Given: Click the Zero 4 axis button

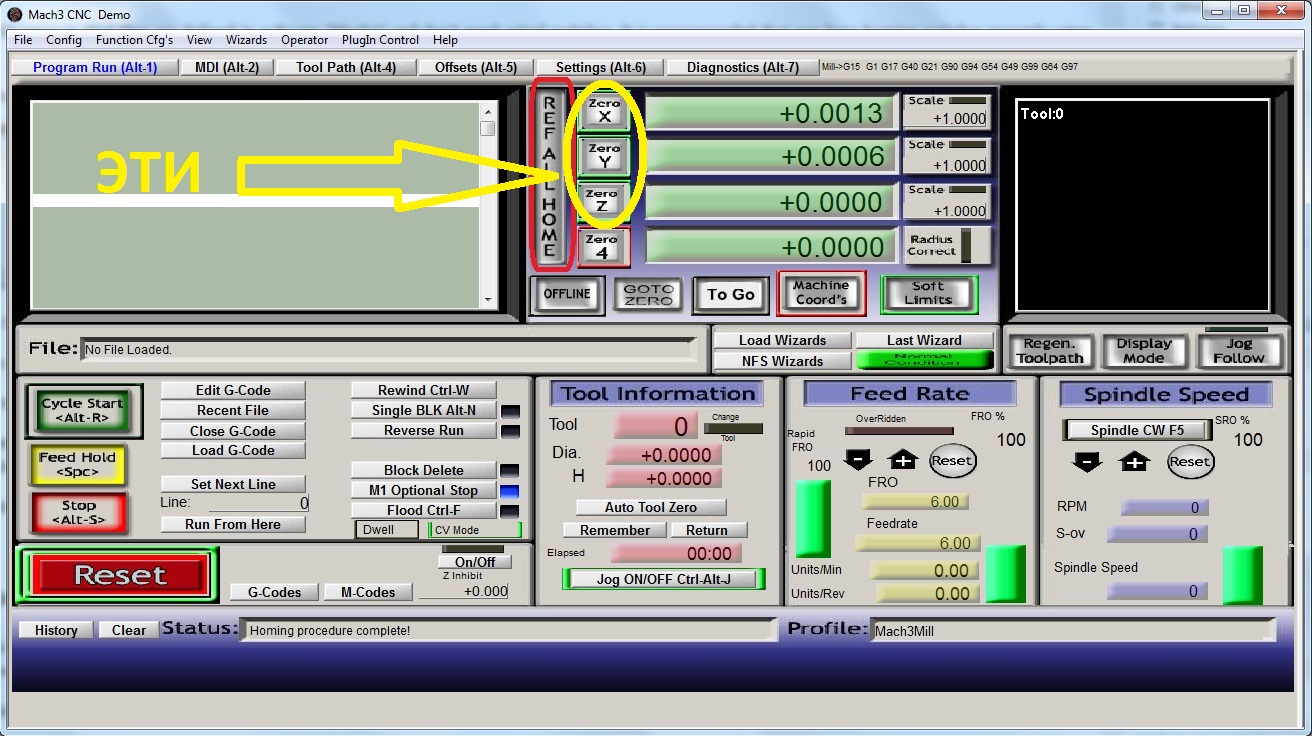Looking at the screenshot, I should tap(603, 247).
